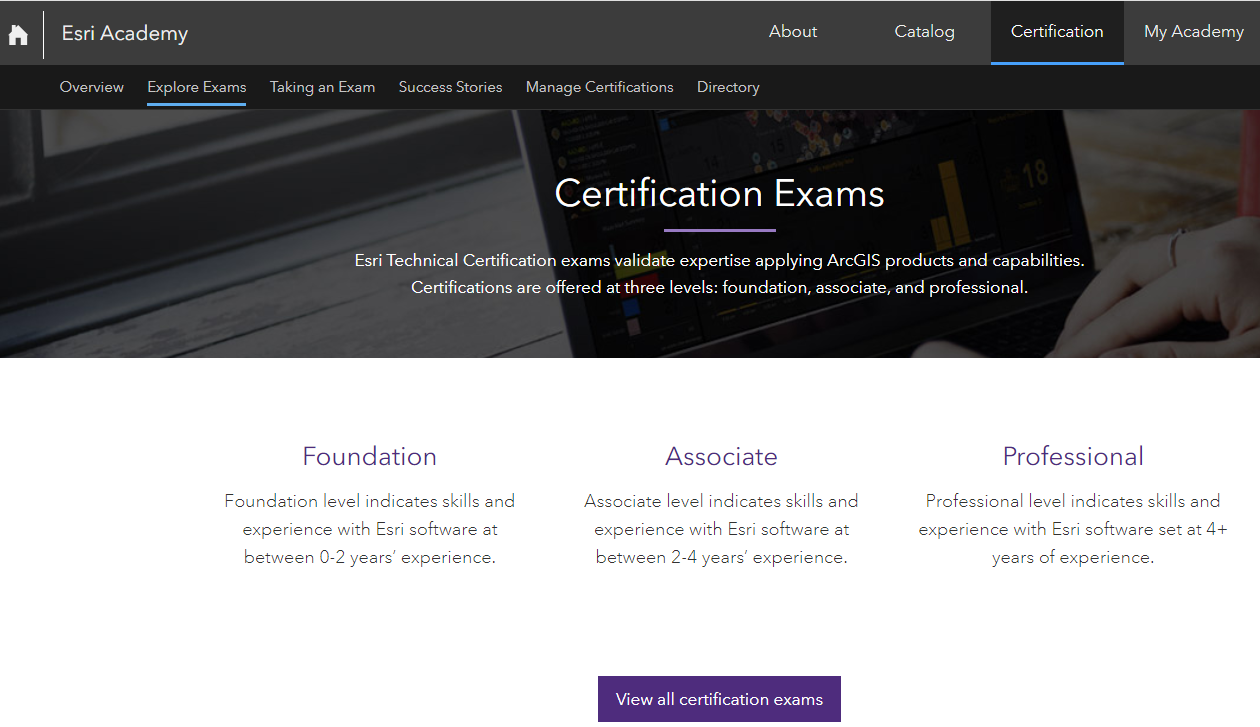This screenshot has height=727, width=1260.
Task: Click the sentence starting 'Esri Technical Certification exams validate'
Action: click(719, 260)
